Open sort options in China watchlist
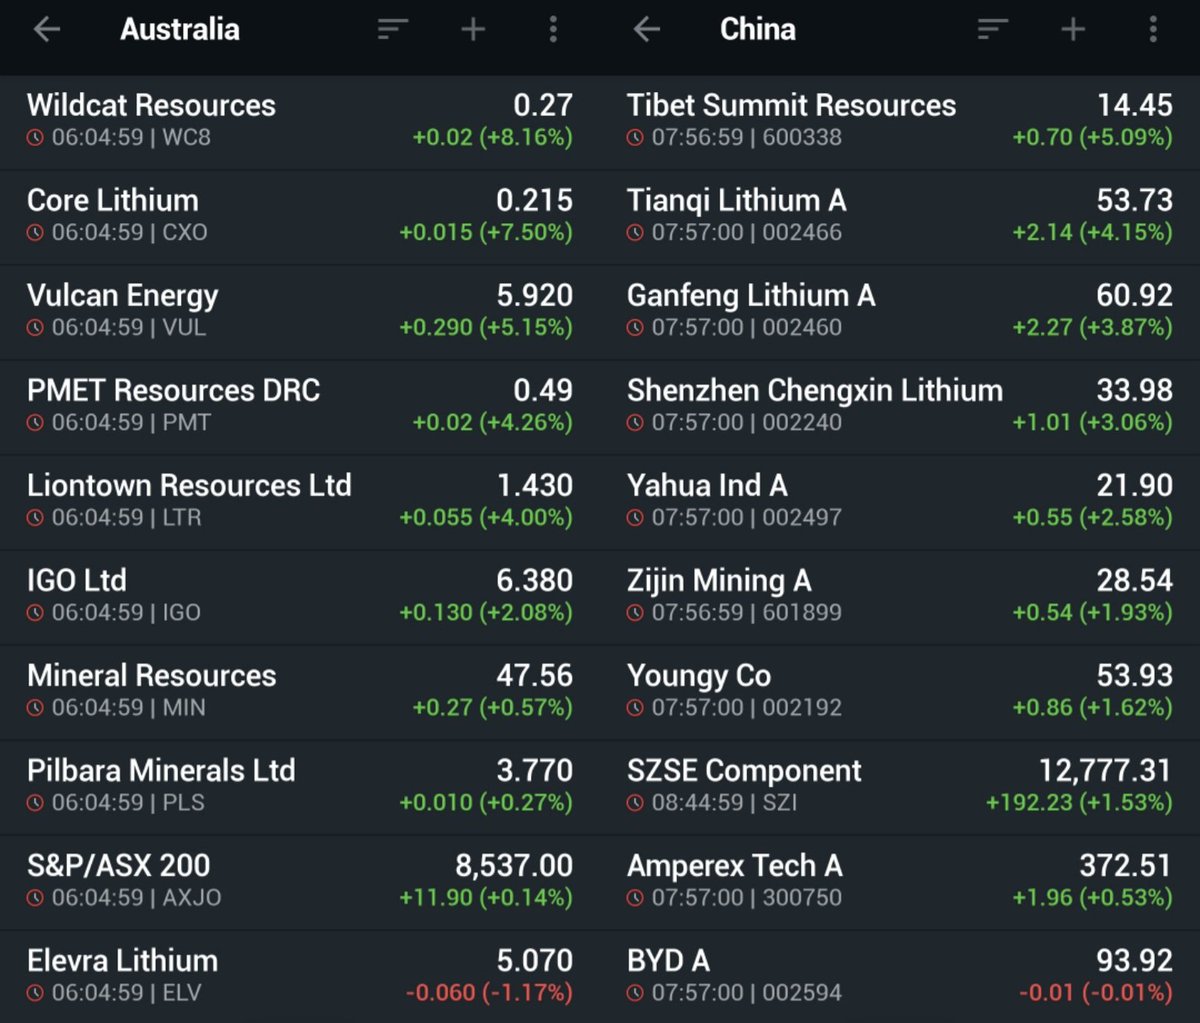The height and width of the screenshot is (1023, 1200). 993,29
